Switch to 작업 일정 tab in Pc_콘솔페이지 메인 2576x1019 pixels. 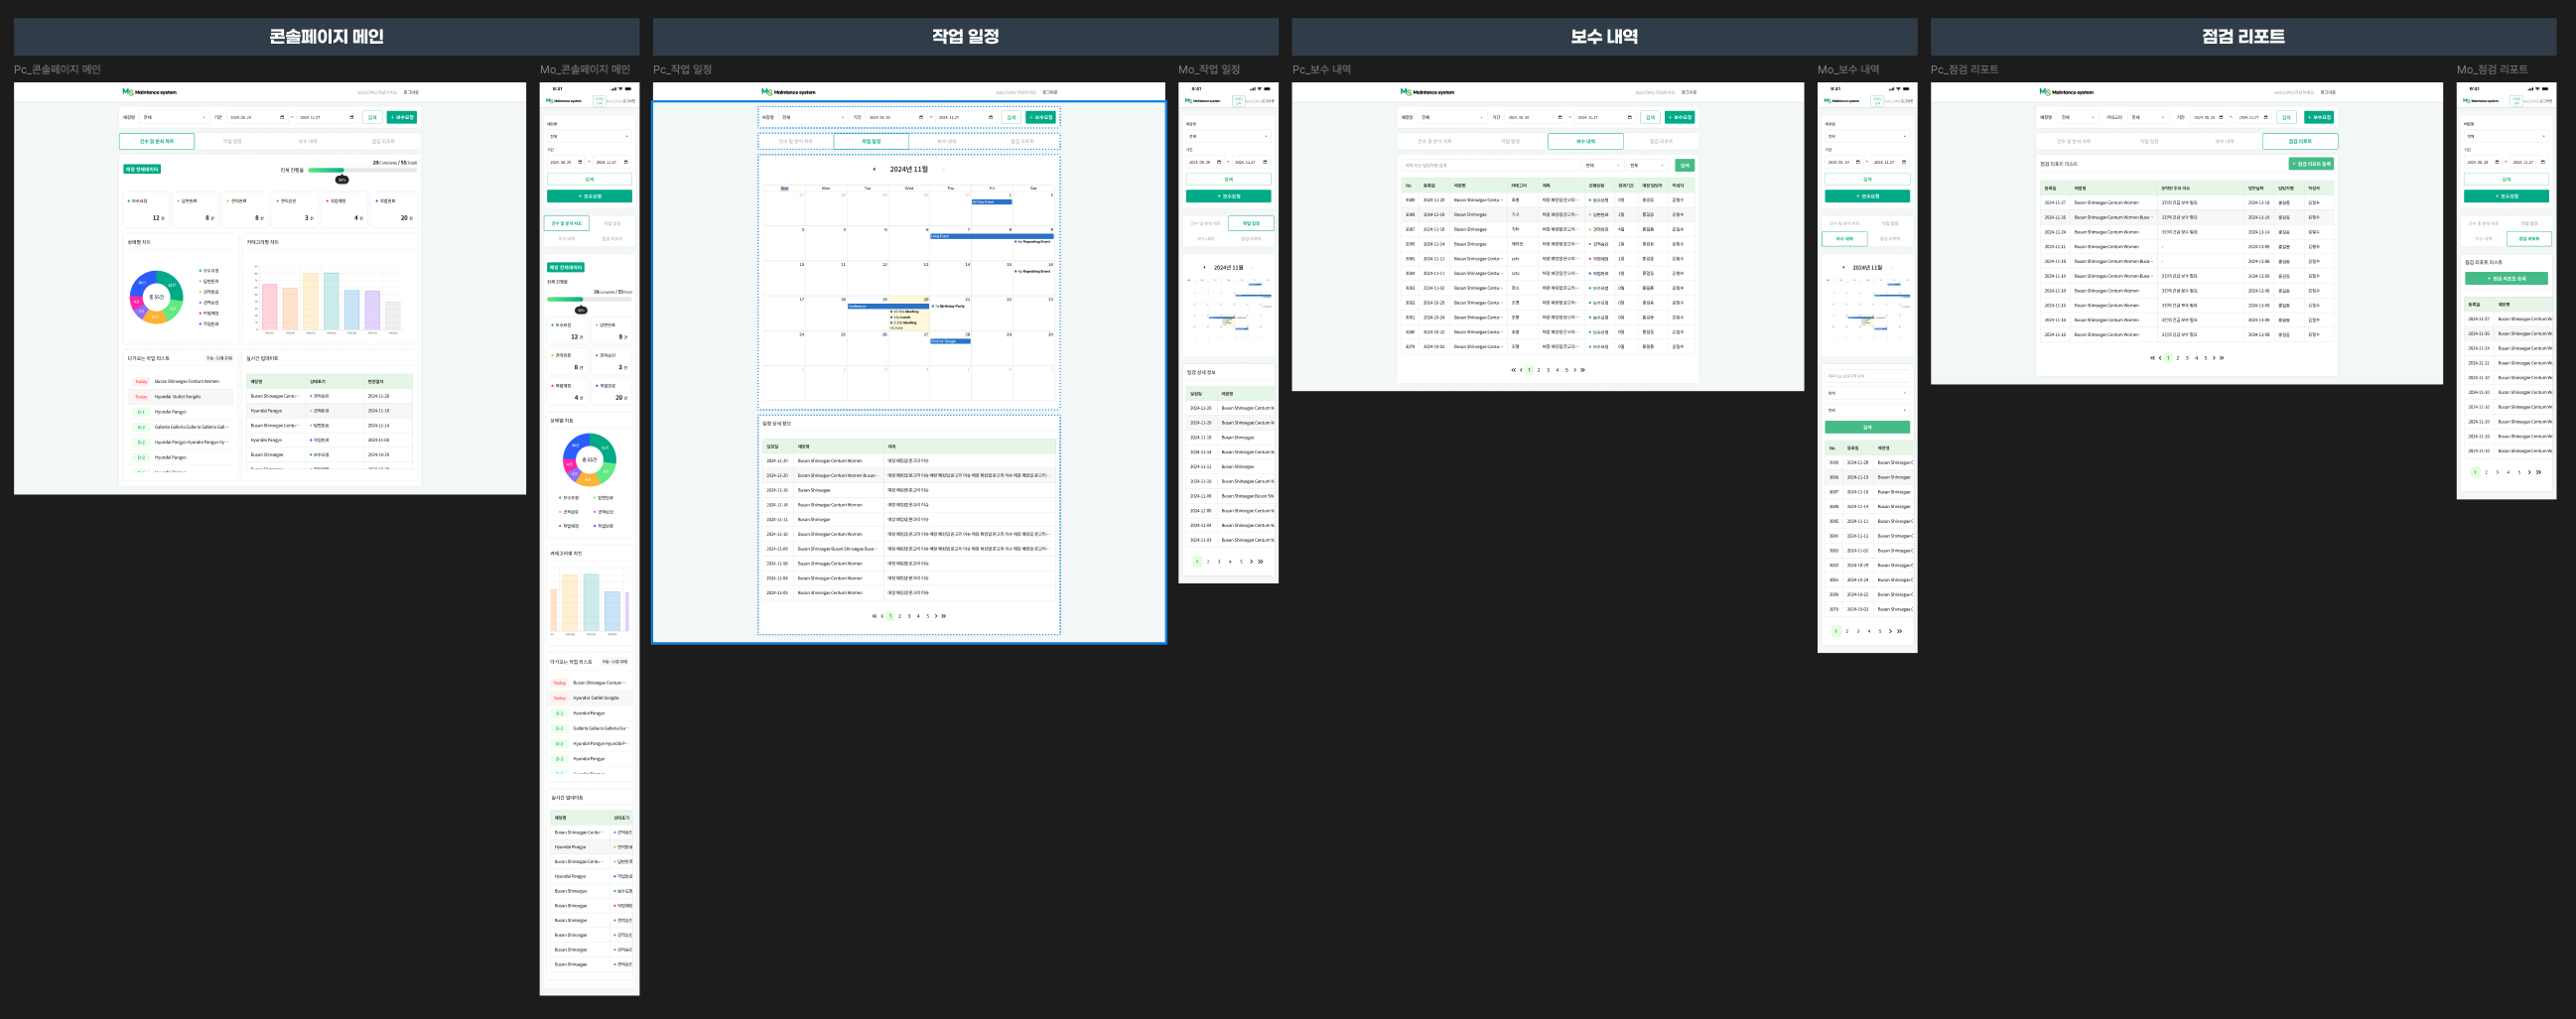[x=232, y=141]
